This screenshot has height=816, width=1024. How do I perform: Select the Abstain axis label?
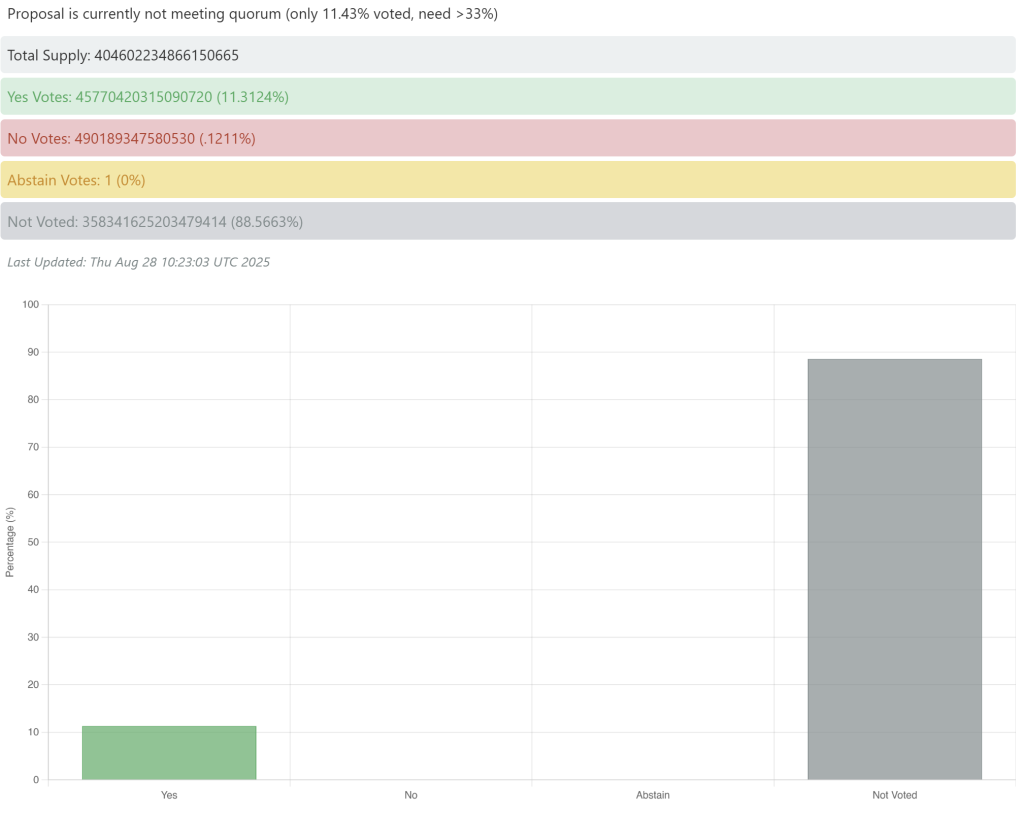pos(653,795)
